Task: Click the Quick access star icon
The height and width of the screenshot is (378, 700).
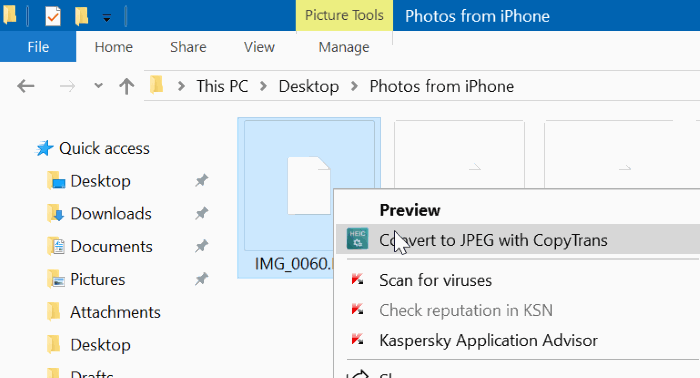Action: 44,148
